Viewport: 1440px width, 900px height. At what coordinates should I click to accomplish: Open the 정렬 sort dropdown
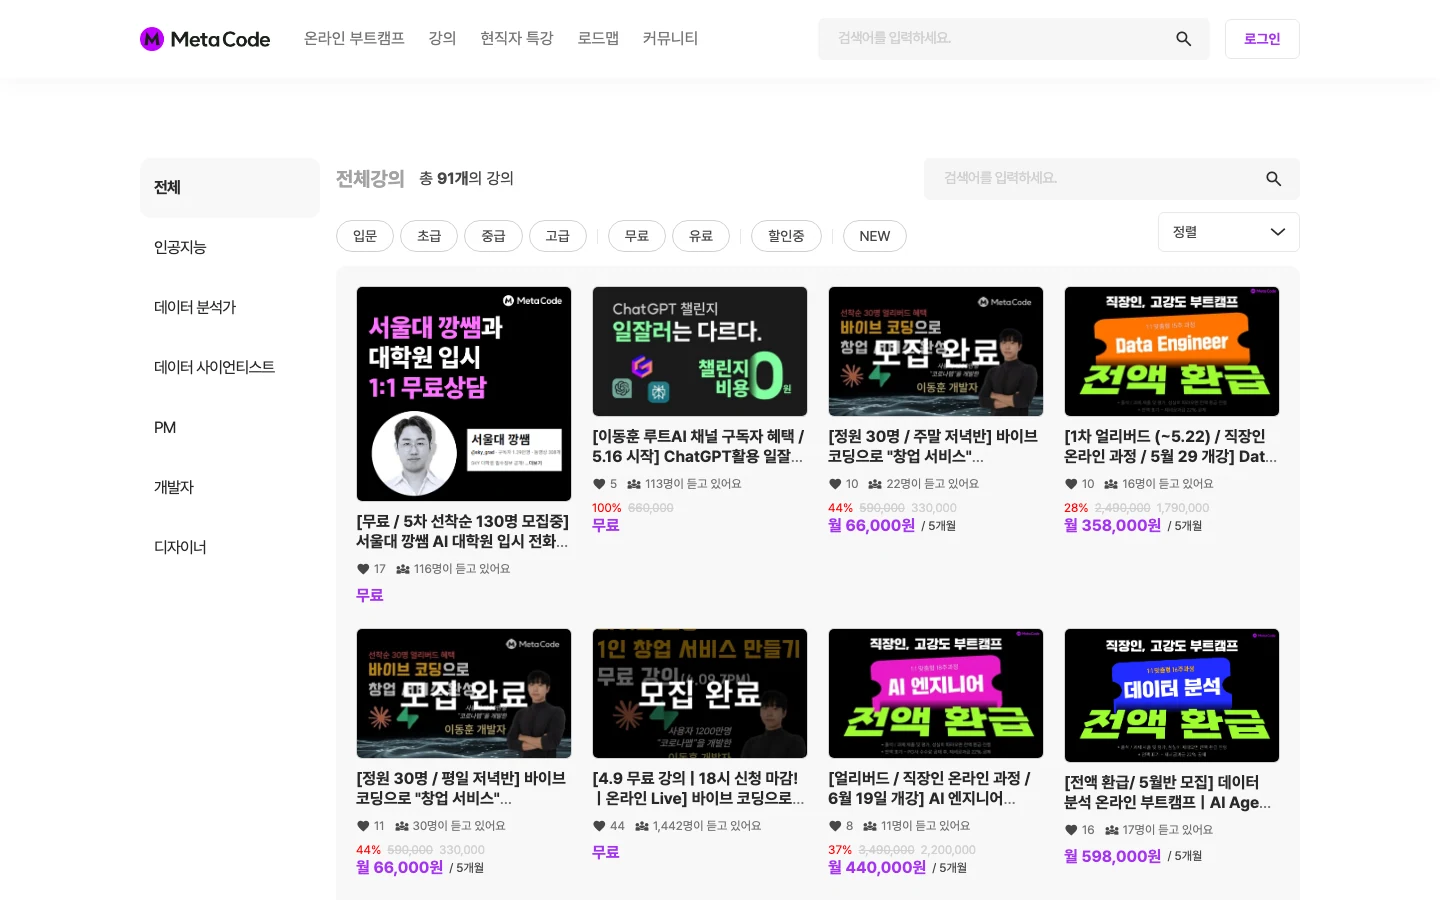tap(1229, 232)
